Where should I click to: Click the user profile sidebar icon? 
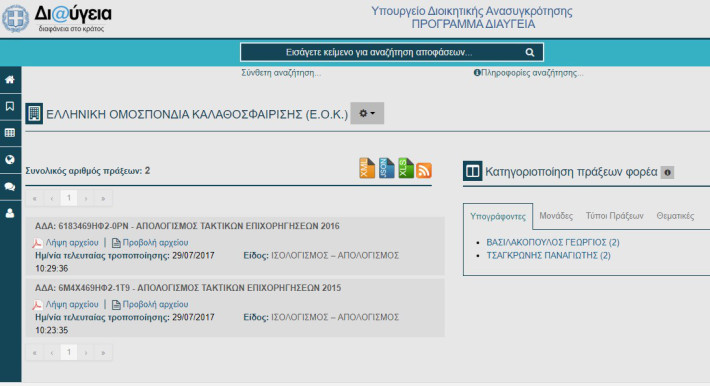click(x=10, y=213)
